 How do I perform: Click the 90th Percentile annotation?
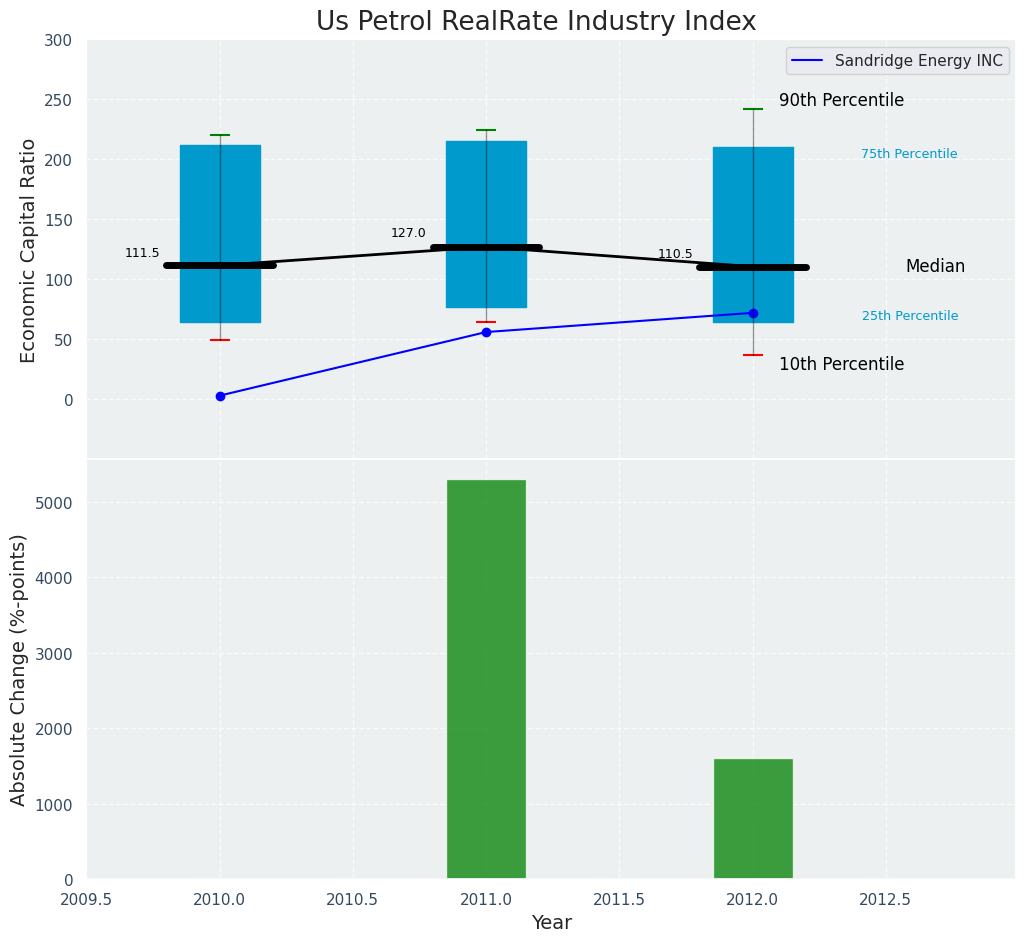(x=841, y=100)
